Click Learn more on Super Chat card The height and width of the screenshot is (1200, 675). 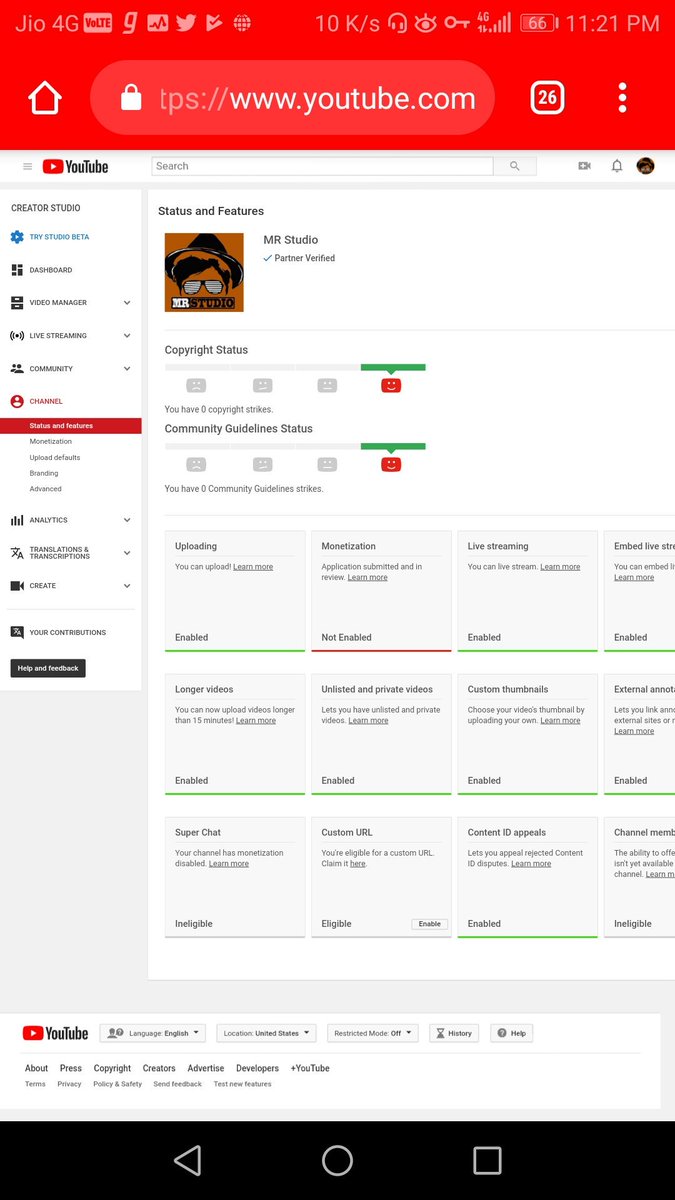(229, 864)
